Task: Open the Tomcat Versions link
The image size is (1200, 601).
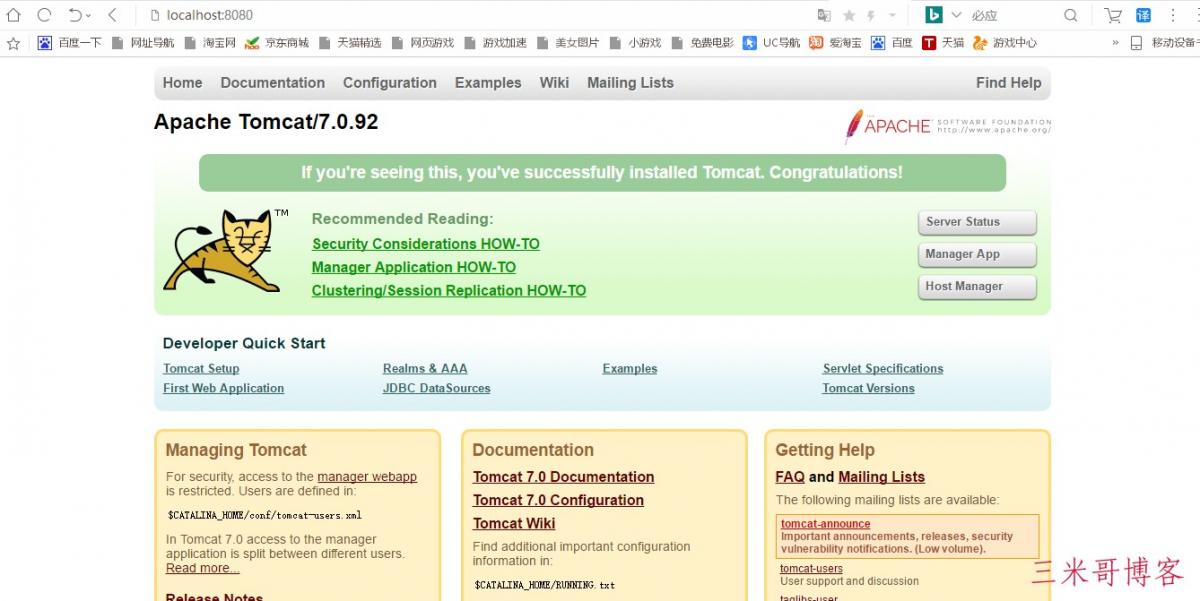Action: 869,388
